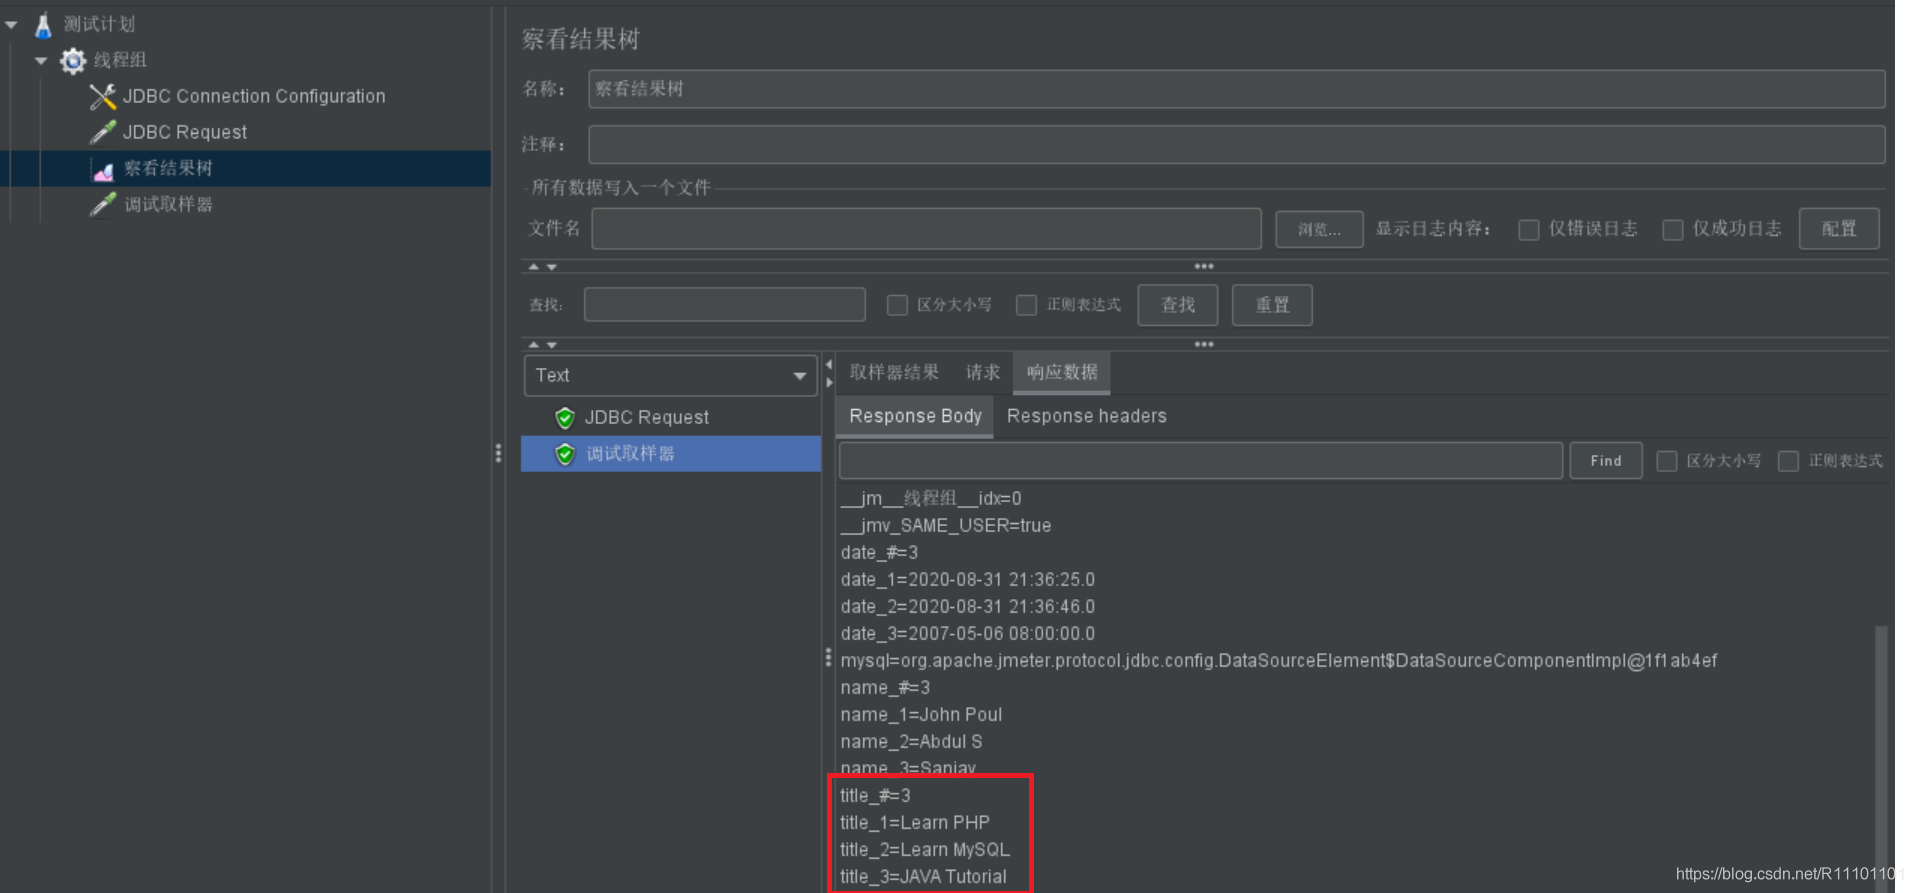Select the Response Body tab
Screen dimensions: 1913x893
click(915, 416)
